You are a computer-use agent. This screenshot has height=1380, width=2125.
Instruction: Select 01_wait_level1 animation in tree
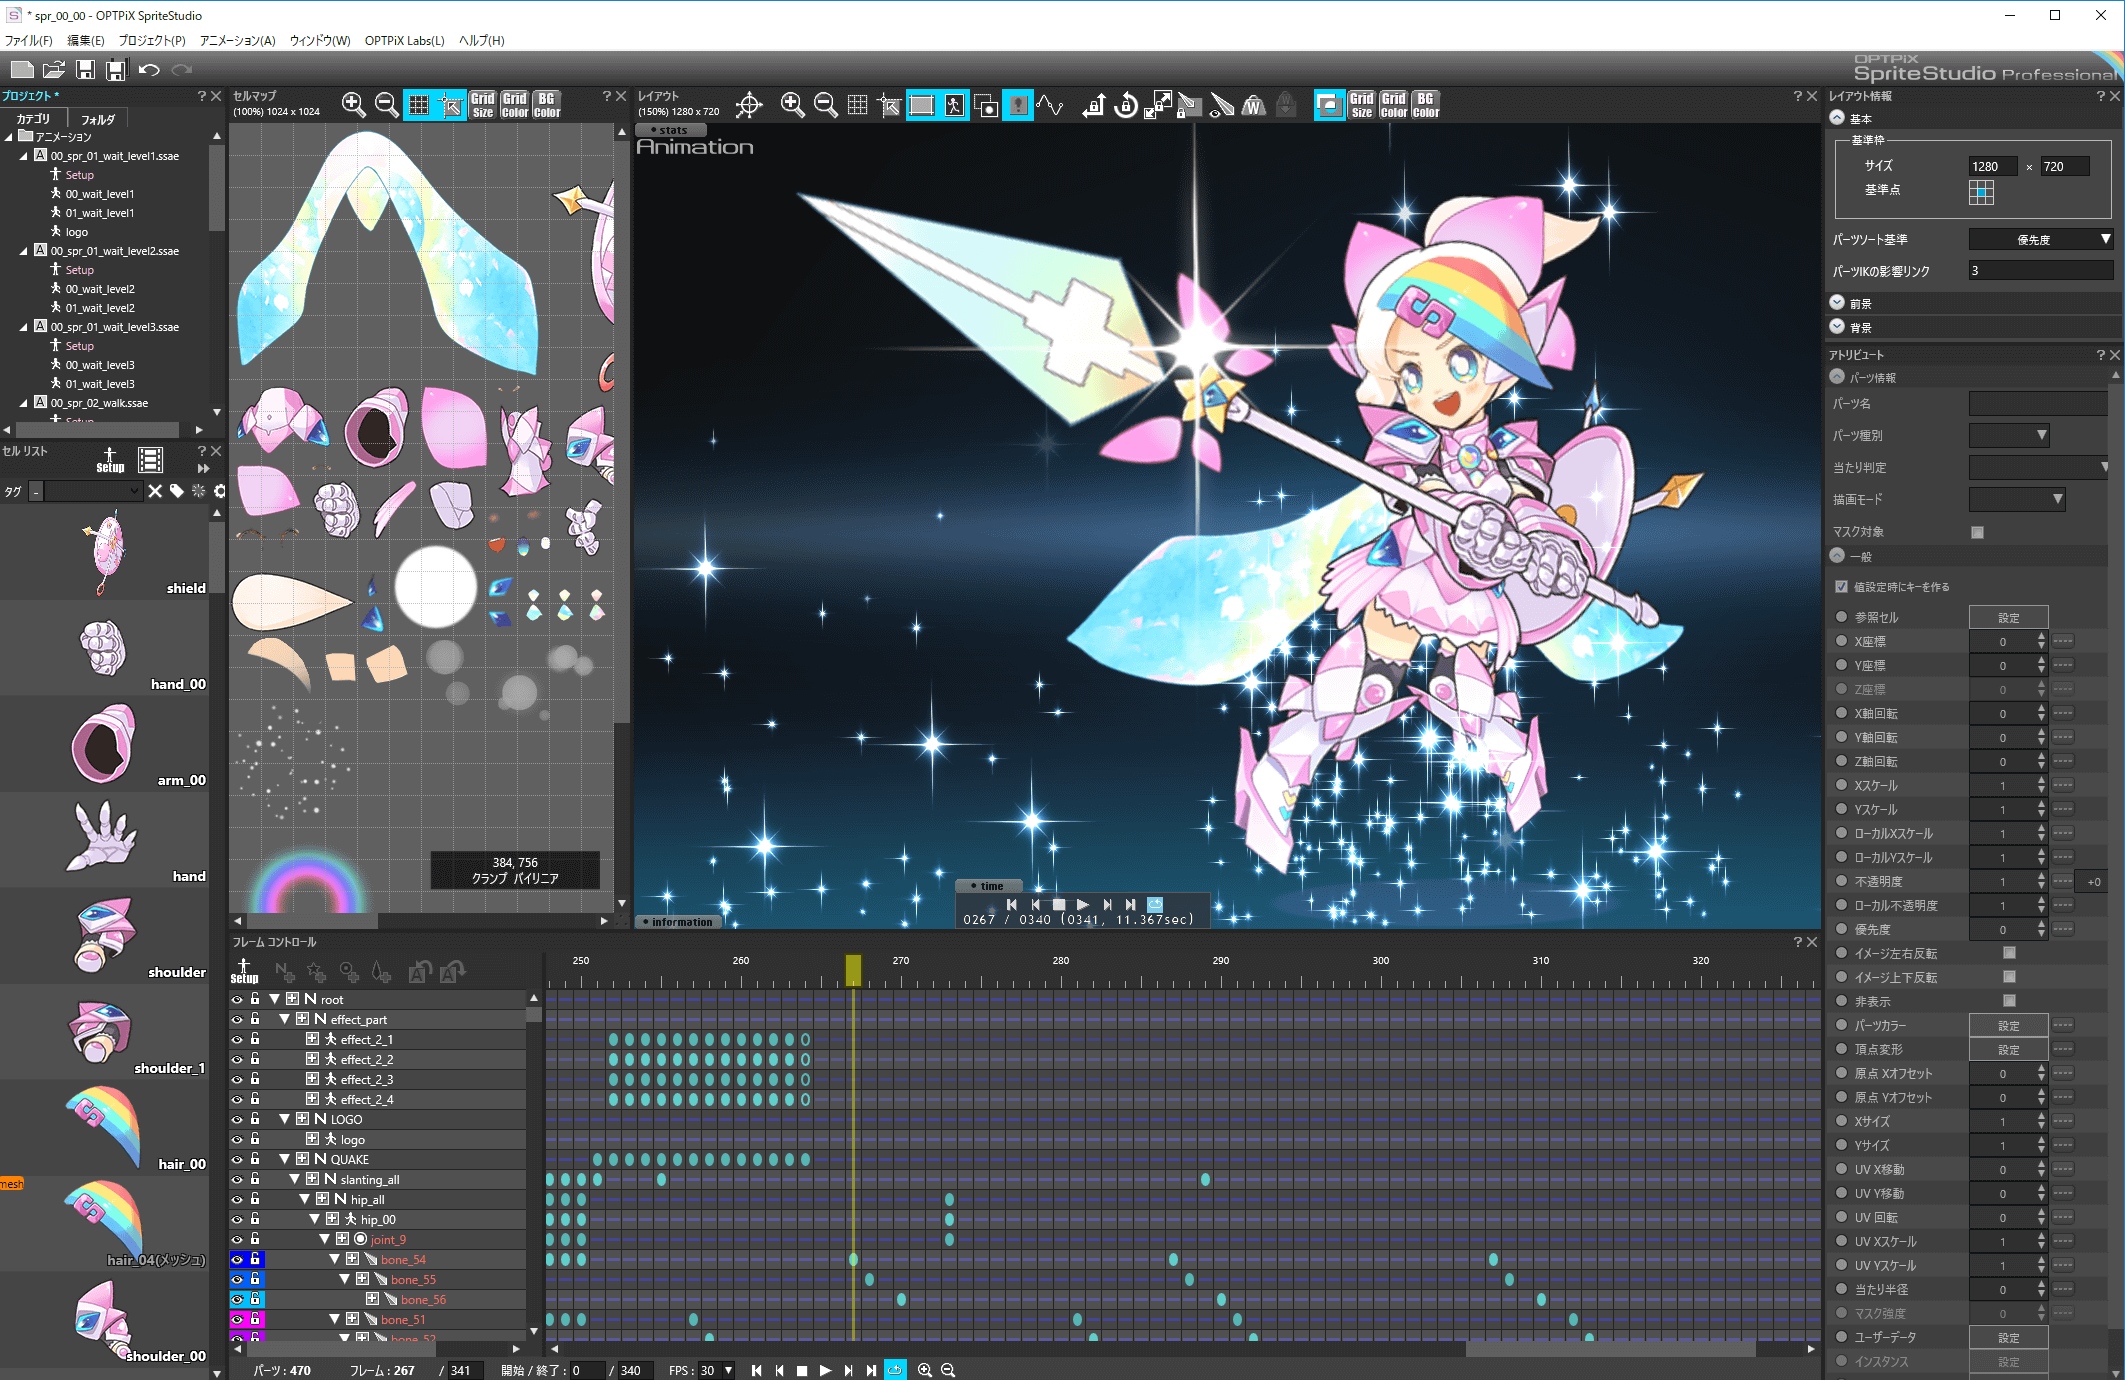point(99,213)
